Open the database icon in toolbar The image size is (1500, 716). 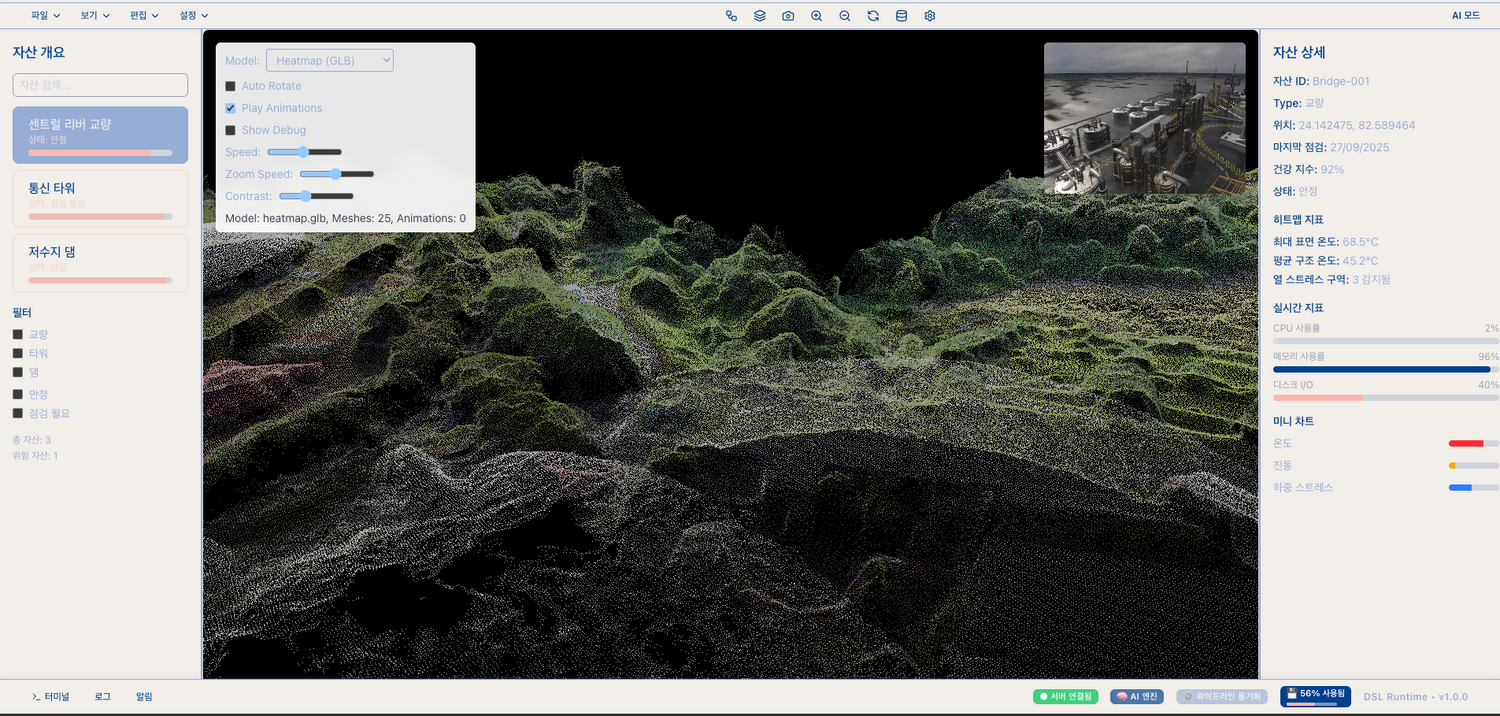pos(901,16)
